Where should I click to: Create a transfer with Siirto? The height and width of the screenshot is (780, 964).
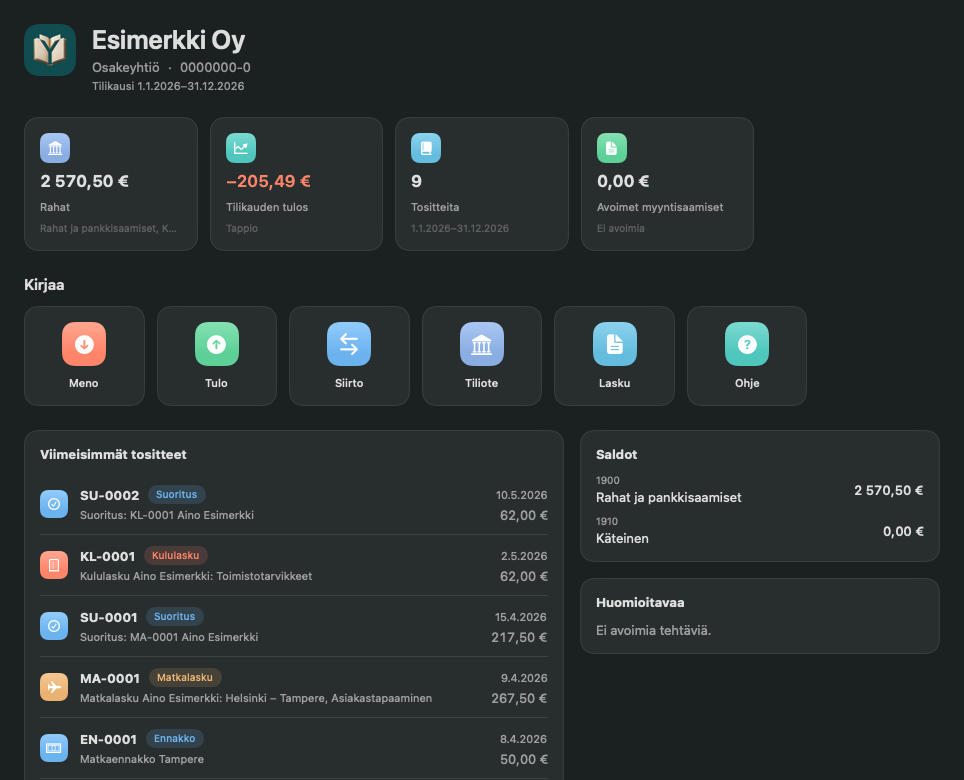pos(349,356)
